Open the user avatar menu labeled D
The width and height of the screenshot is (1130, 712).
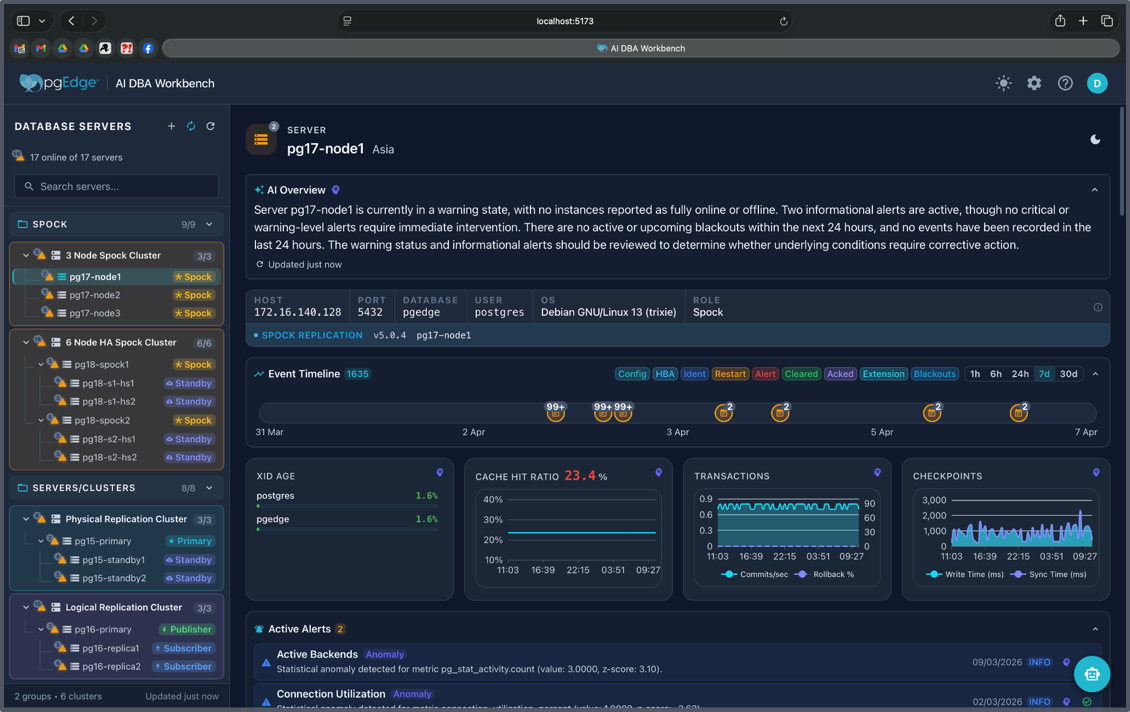[1097, 83]
